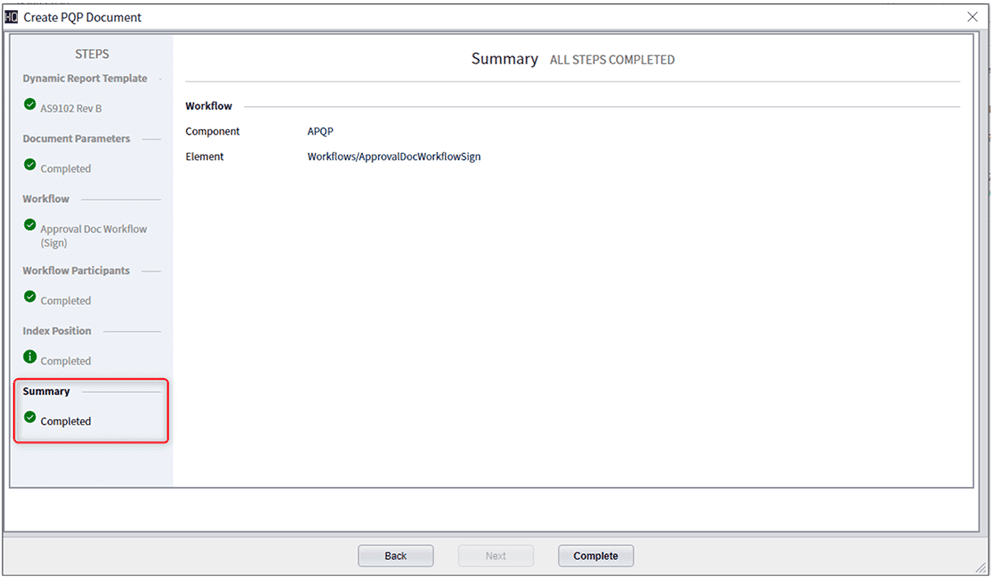This screenshot has height=578, width=992.
Task: Click the check icon under Document Parameters
Action: click(x=30, y=164)
